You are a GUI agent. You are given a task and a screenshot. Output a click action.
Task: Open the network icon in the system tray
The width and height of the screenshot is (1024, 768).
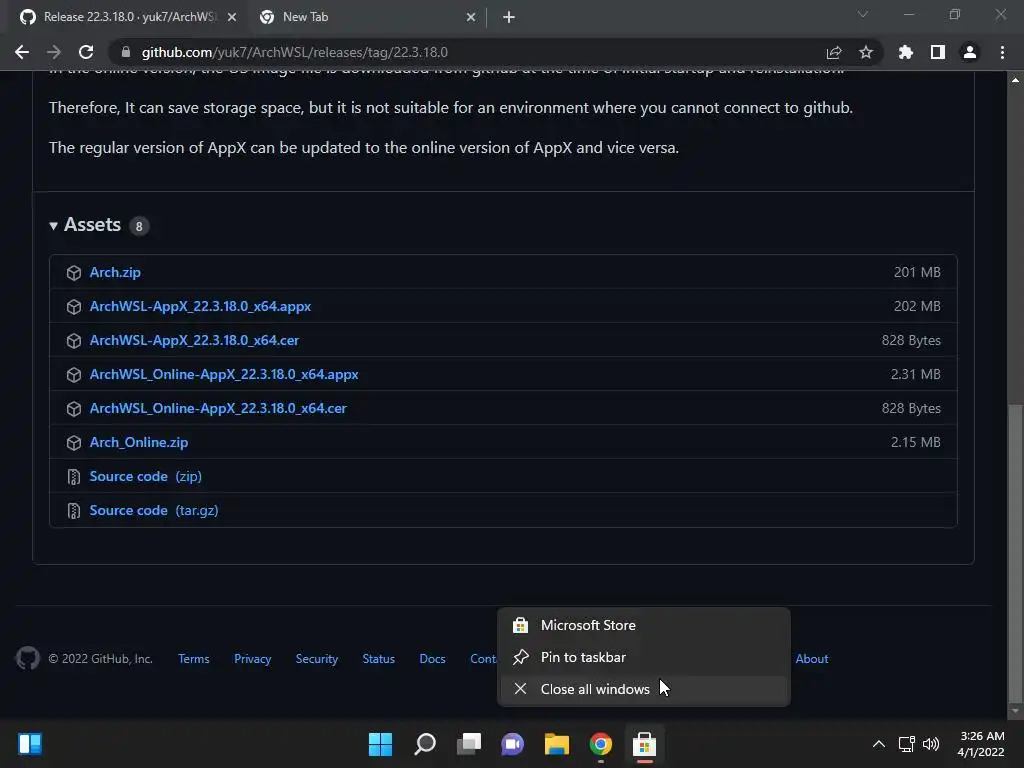click(x=906, y=744)
